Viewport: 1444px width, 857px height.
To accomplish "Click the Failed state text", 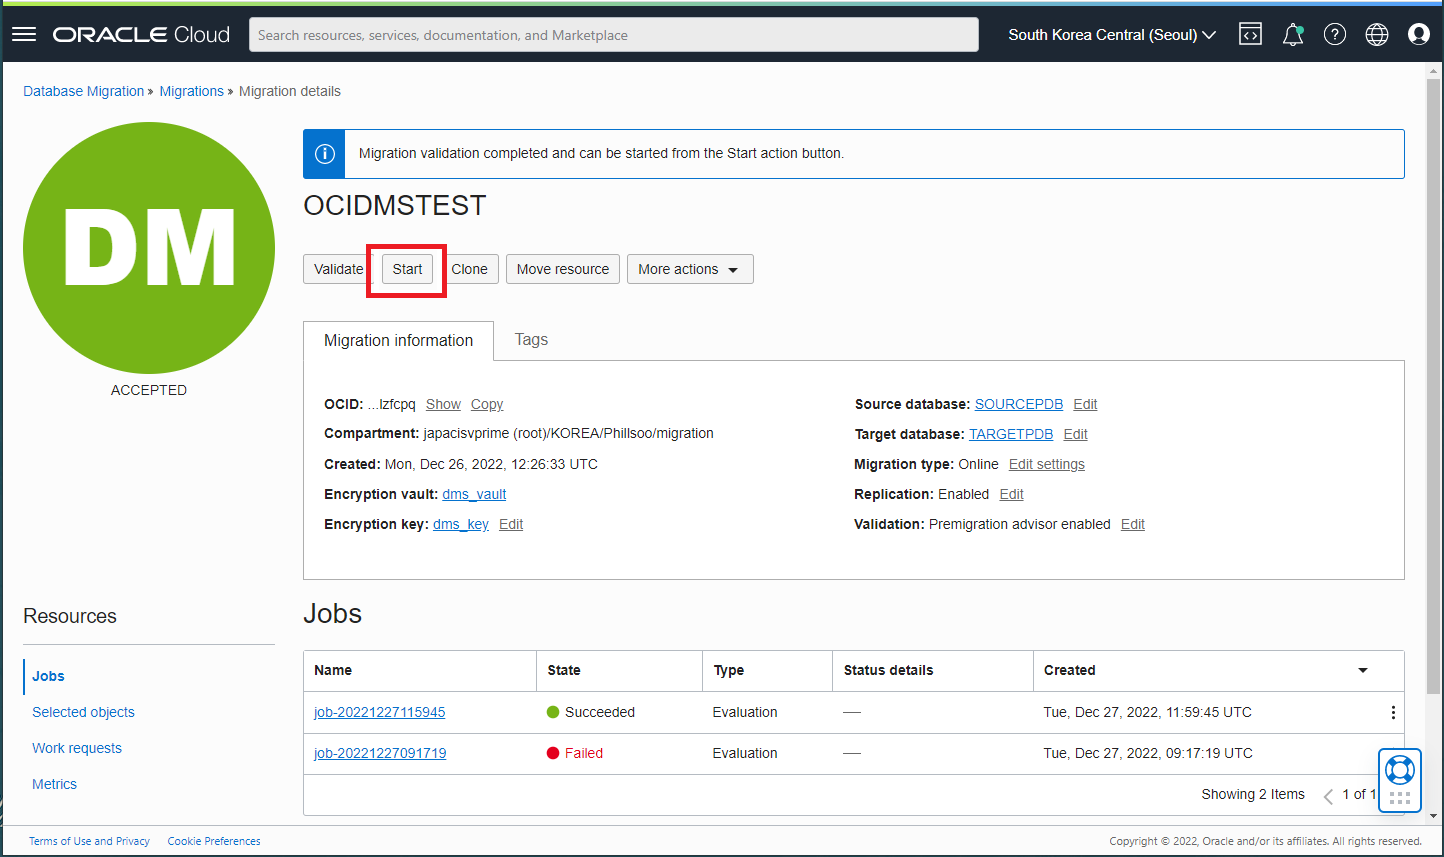I will (x=584, y=753).
